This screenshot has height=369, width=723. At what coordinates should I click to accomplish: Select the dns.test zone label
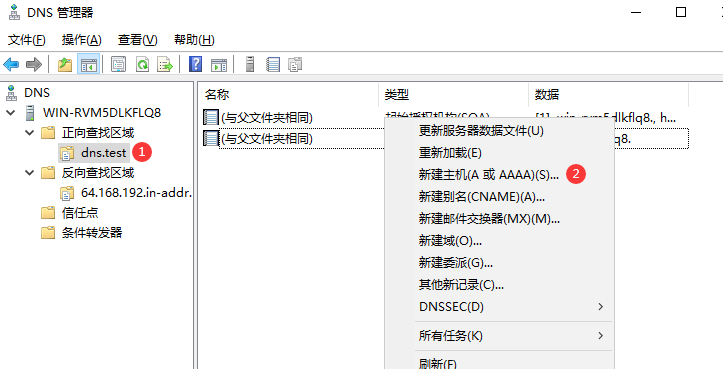104,153
